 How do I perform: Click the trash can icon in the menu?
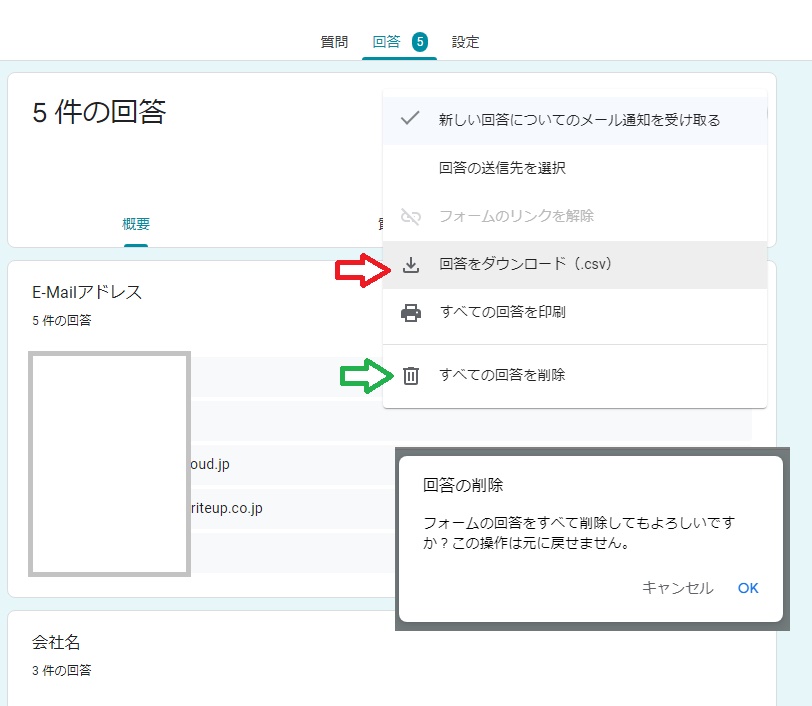pyautogui.click(x=410, y=376)
